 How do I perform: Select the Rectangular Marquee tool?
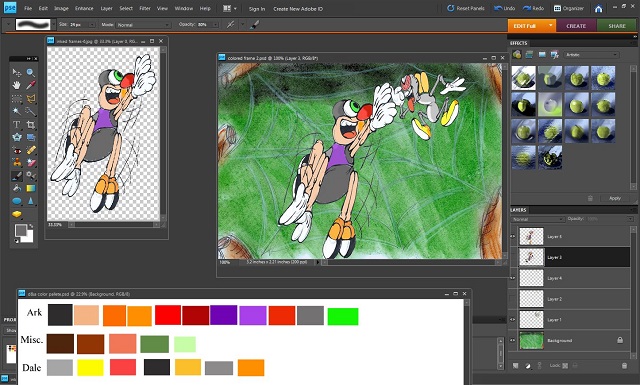[x=17, y=98]
